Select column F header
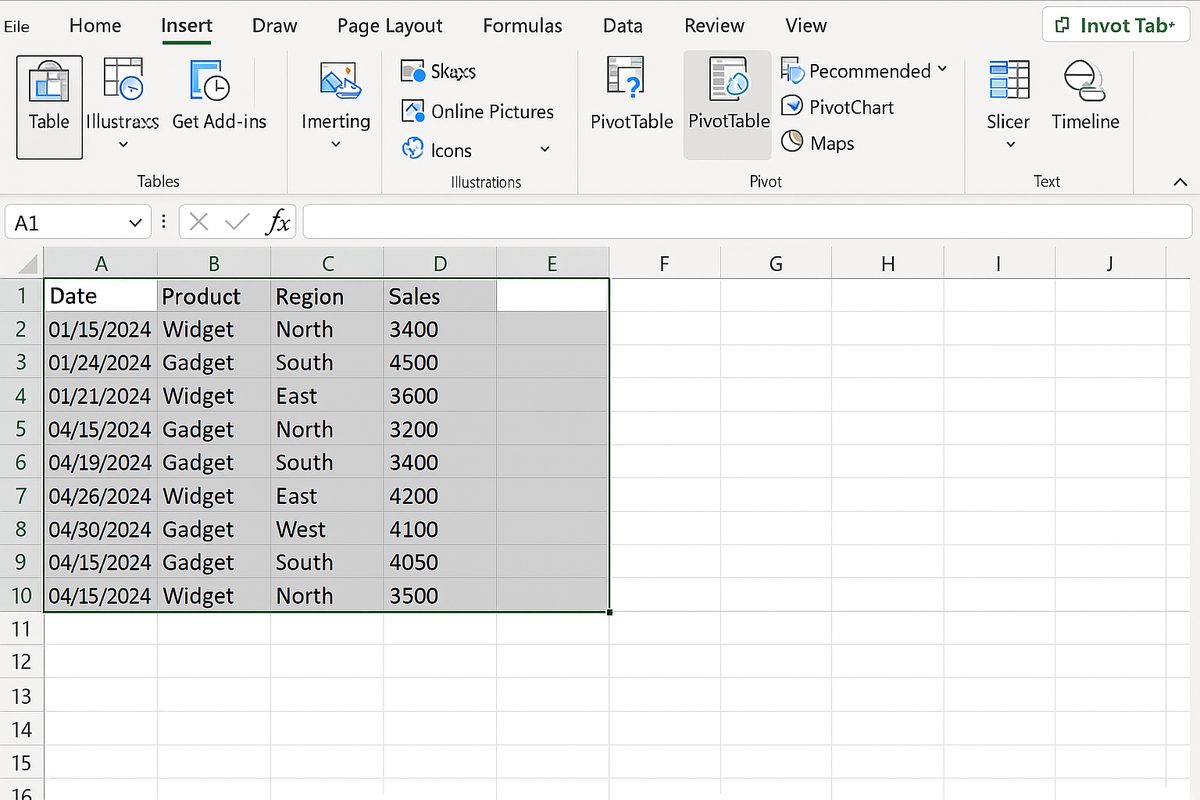Image resolution: width=1200 pixels, height=800 pixels. point(664,264)
